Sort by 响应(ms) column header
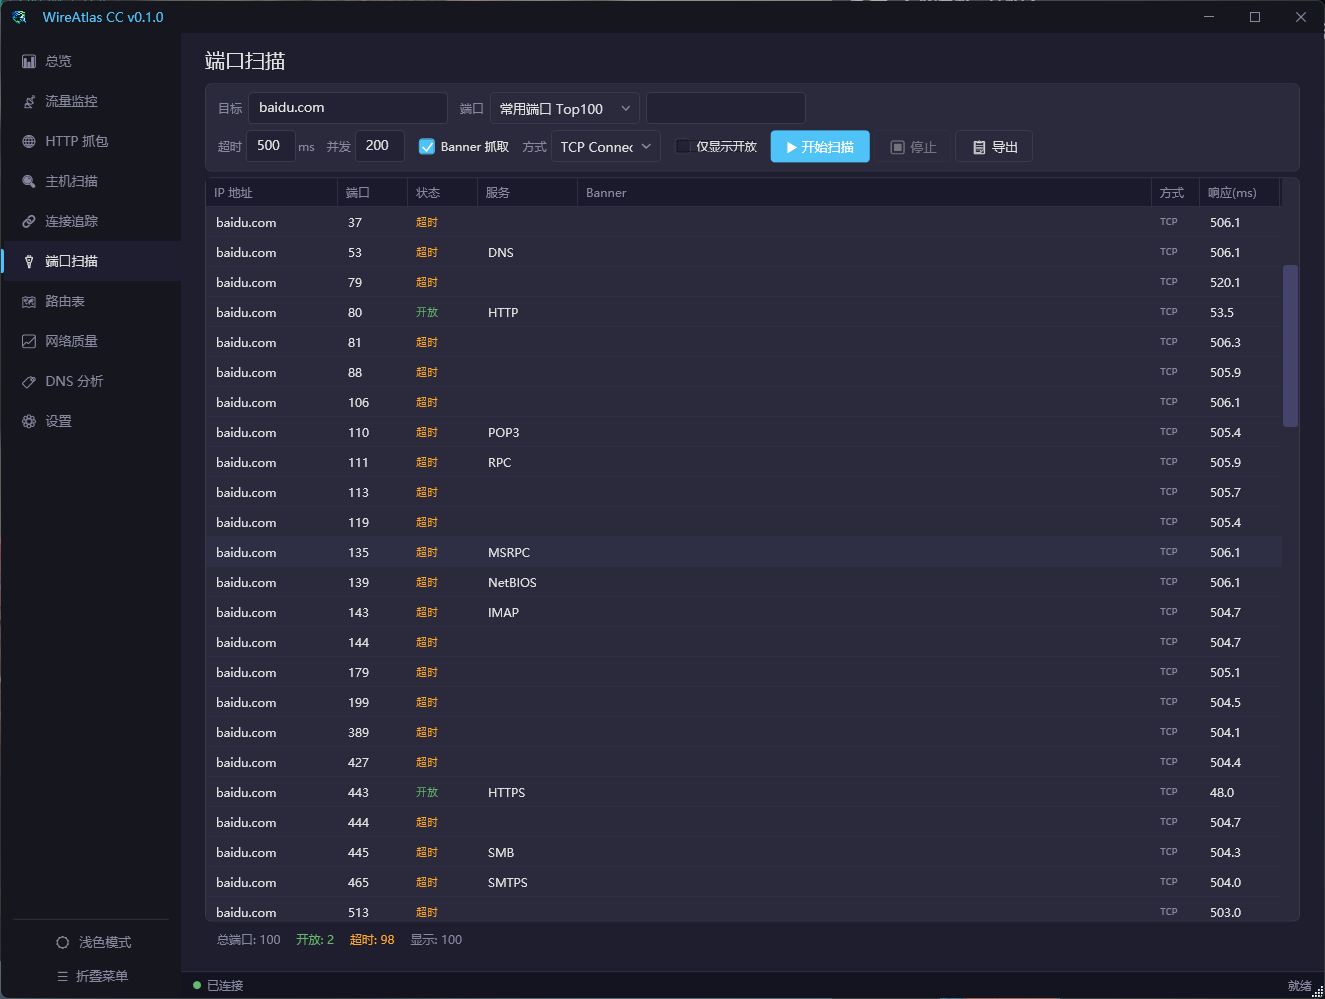The height and width of the screenshot is (999, 1325). (1240, 192)
